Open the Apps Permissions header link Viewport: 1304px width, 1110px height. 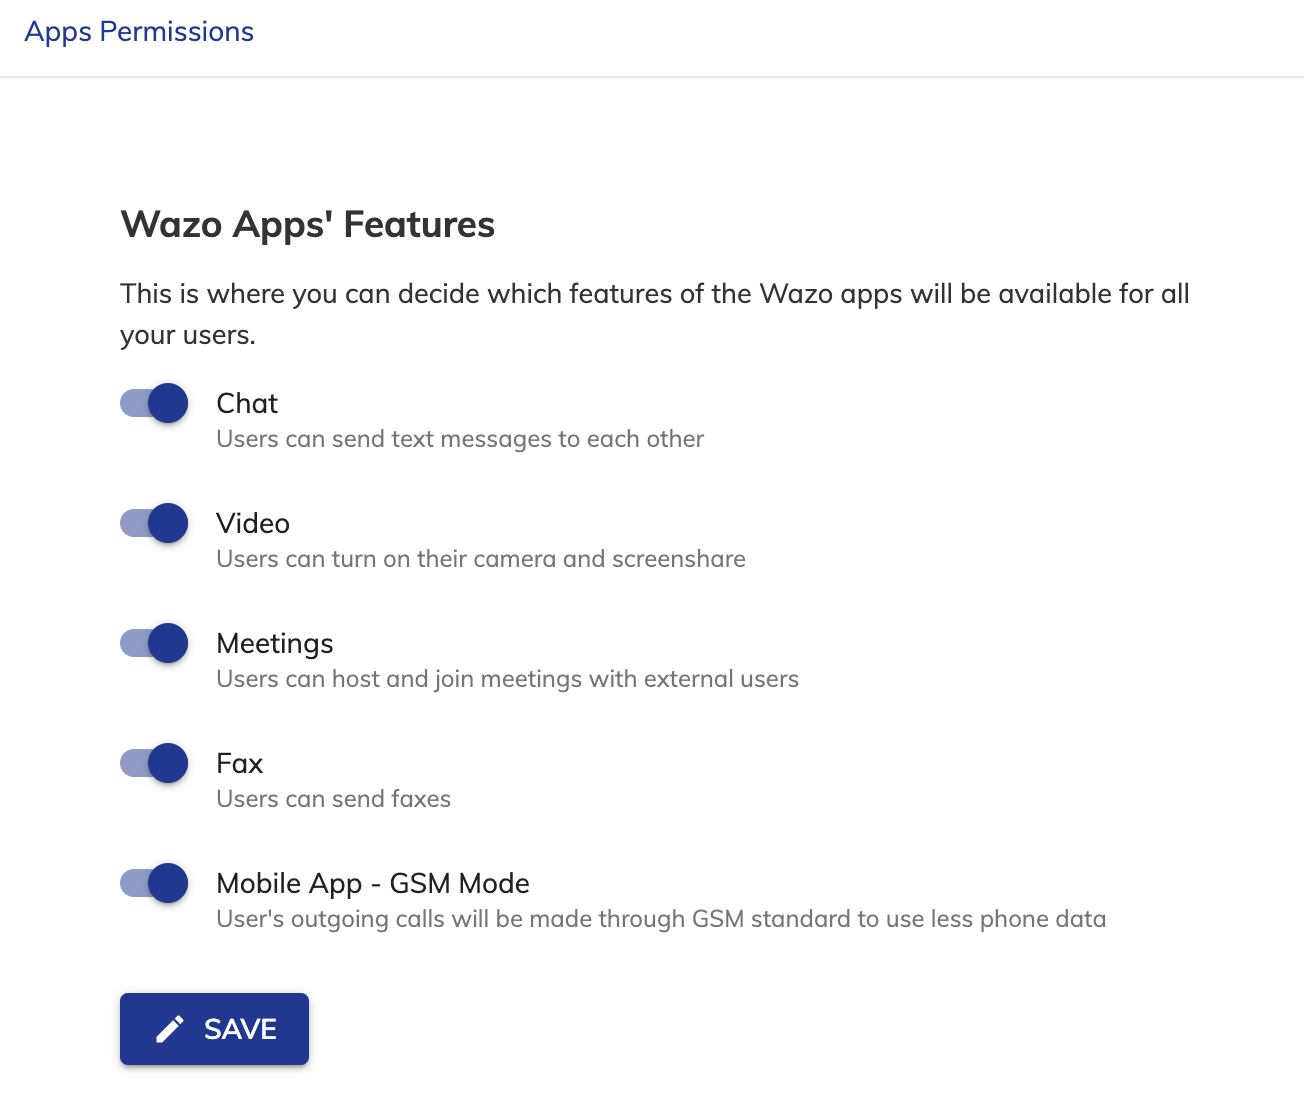point(139,31)
